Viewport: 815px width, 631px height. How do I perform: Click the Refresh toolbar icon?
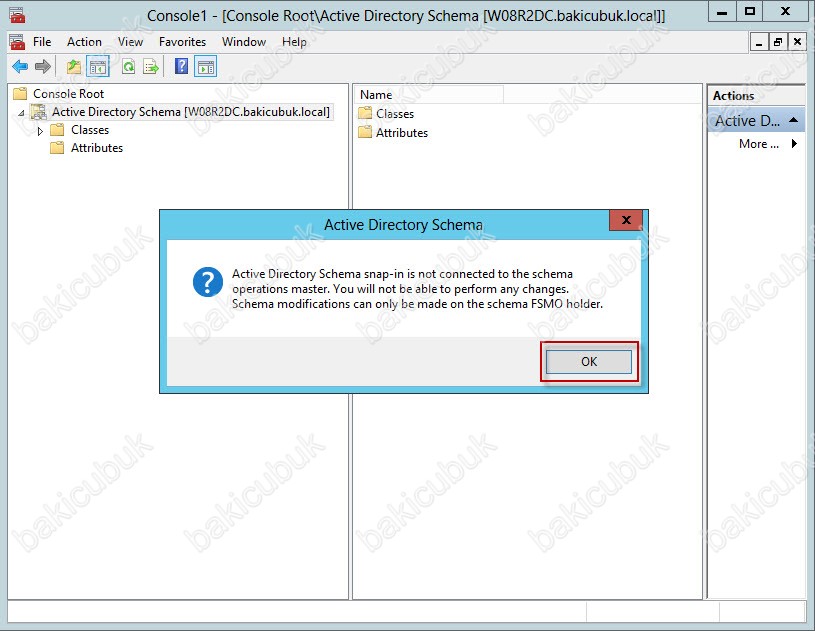128,67
